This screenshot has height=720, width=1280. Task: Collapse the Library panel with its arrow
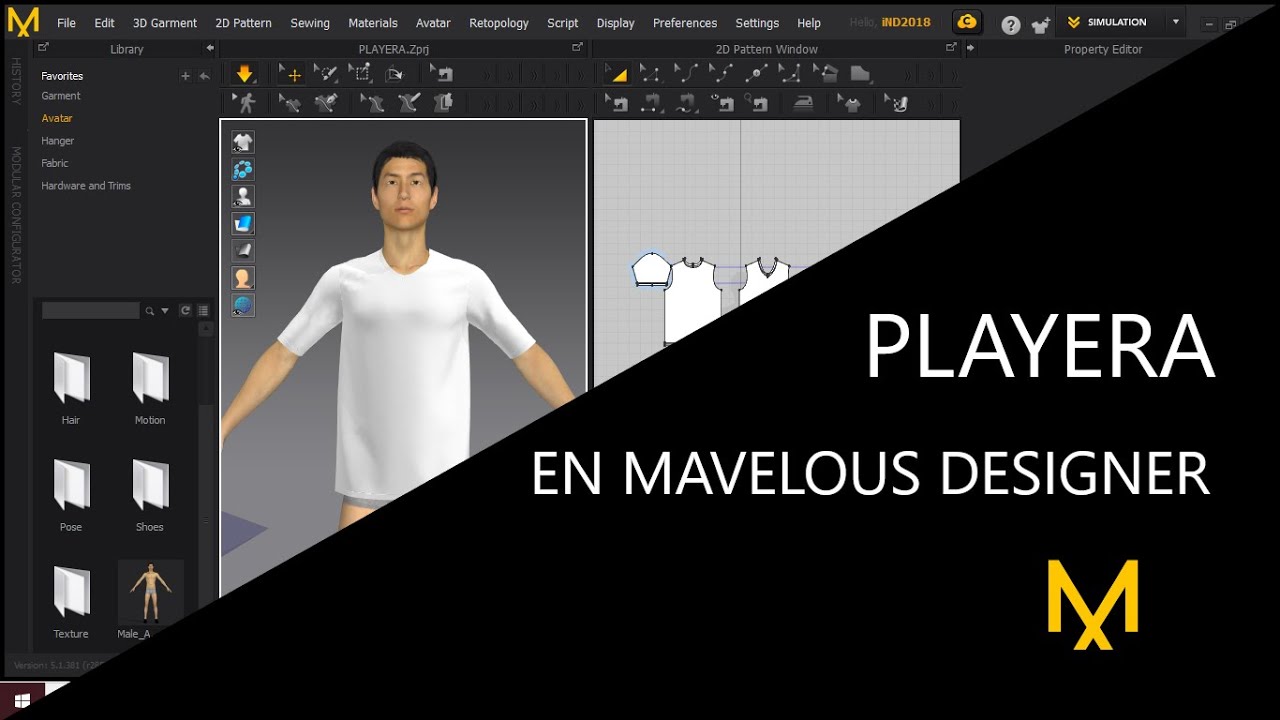tap(209, 48)
